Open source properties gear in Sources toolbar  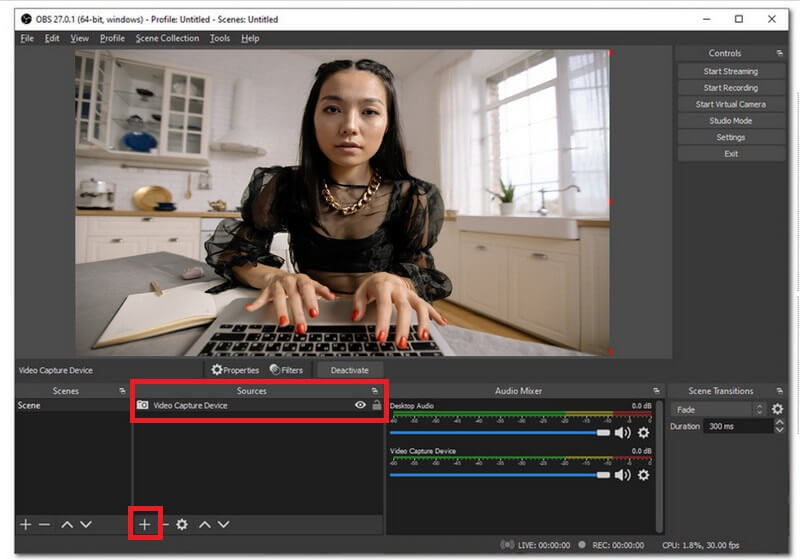coord(182,524)
